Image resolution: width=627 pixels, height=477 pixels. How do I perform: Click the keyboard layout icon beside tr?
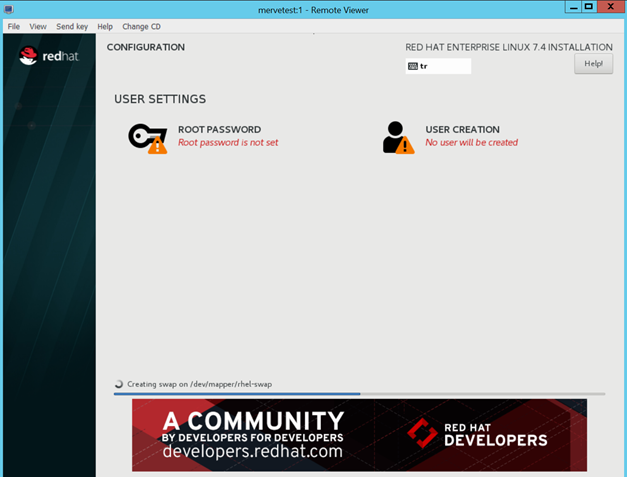click(413, 66)
